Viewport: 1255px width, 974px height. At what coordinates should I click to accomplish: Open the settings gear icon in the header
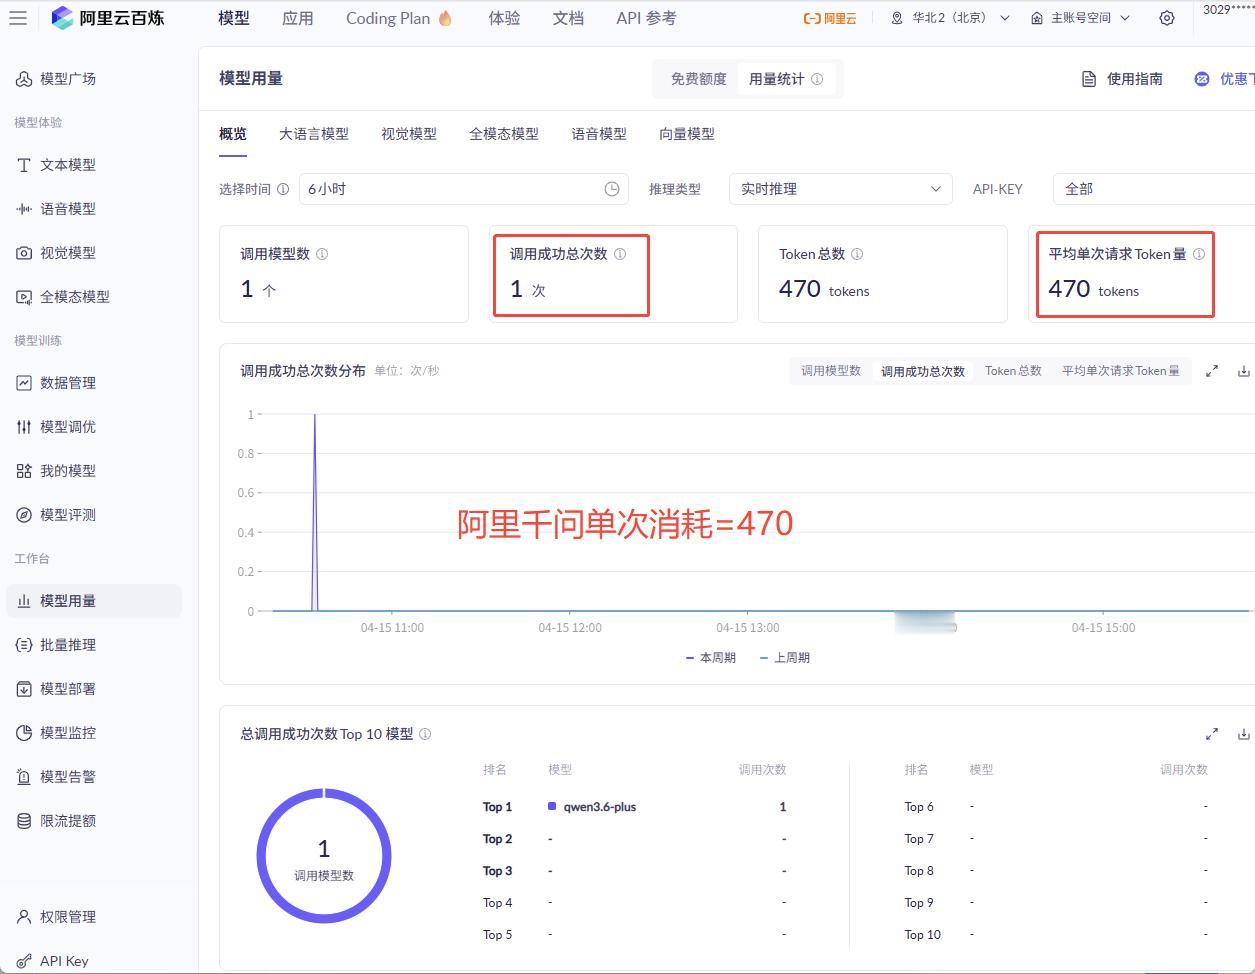(1166, 18)
